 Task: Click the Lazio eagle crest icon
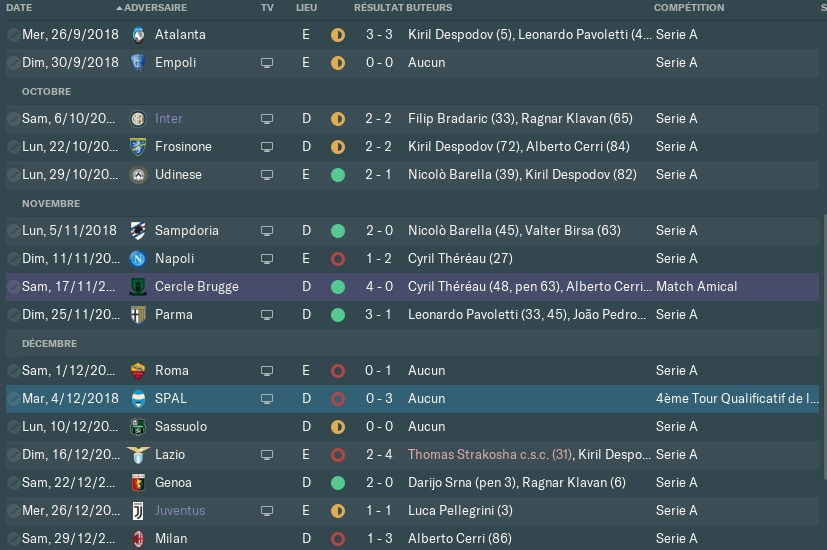coord(138,455)
